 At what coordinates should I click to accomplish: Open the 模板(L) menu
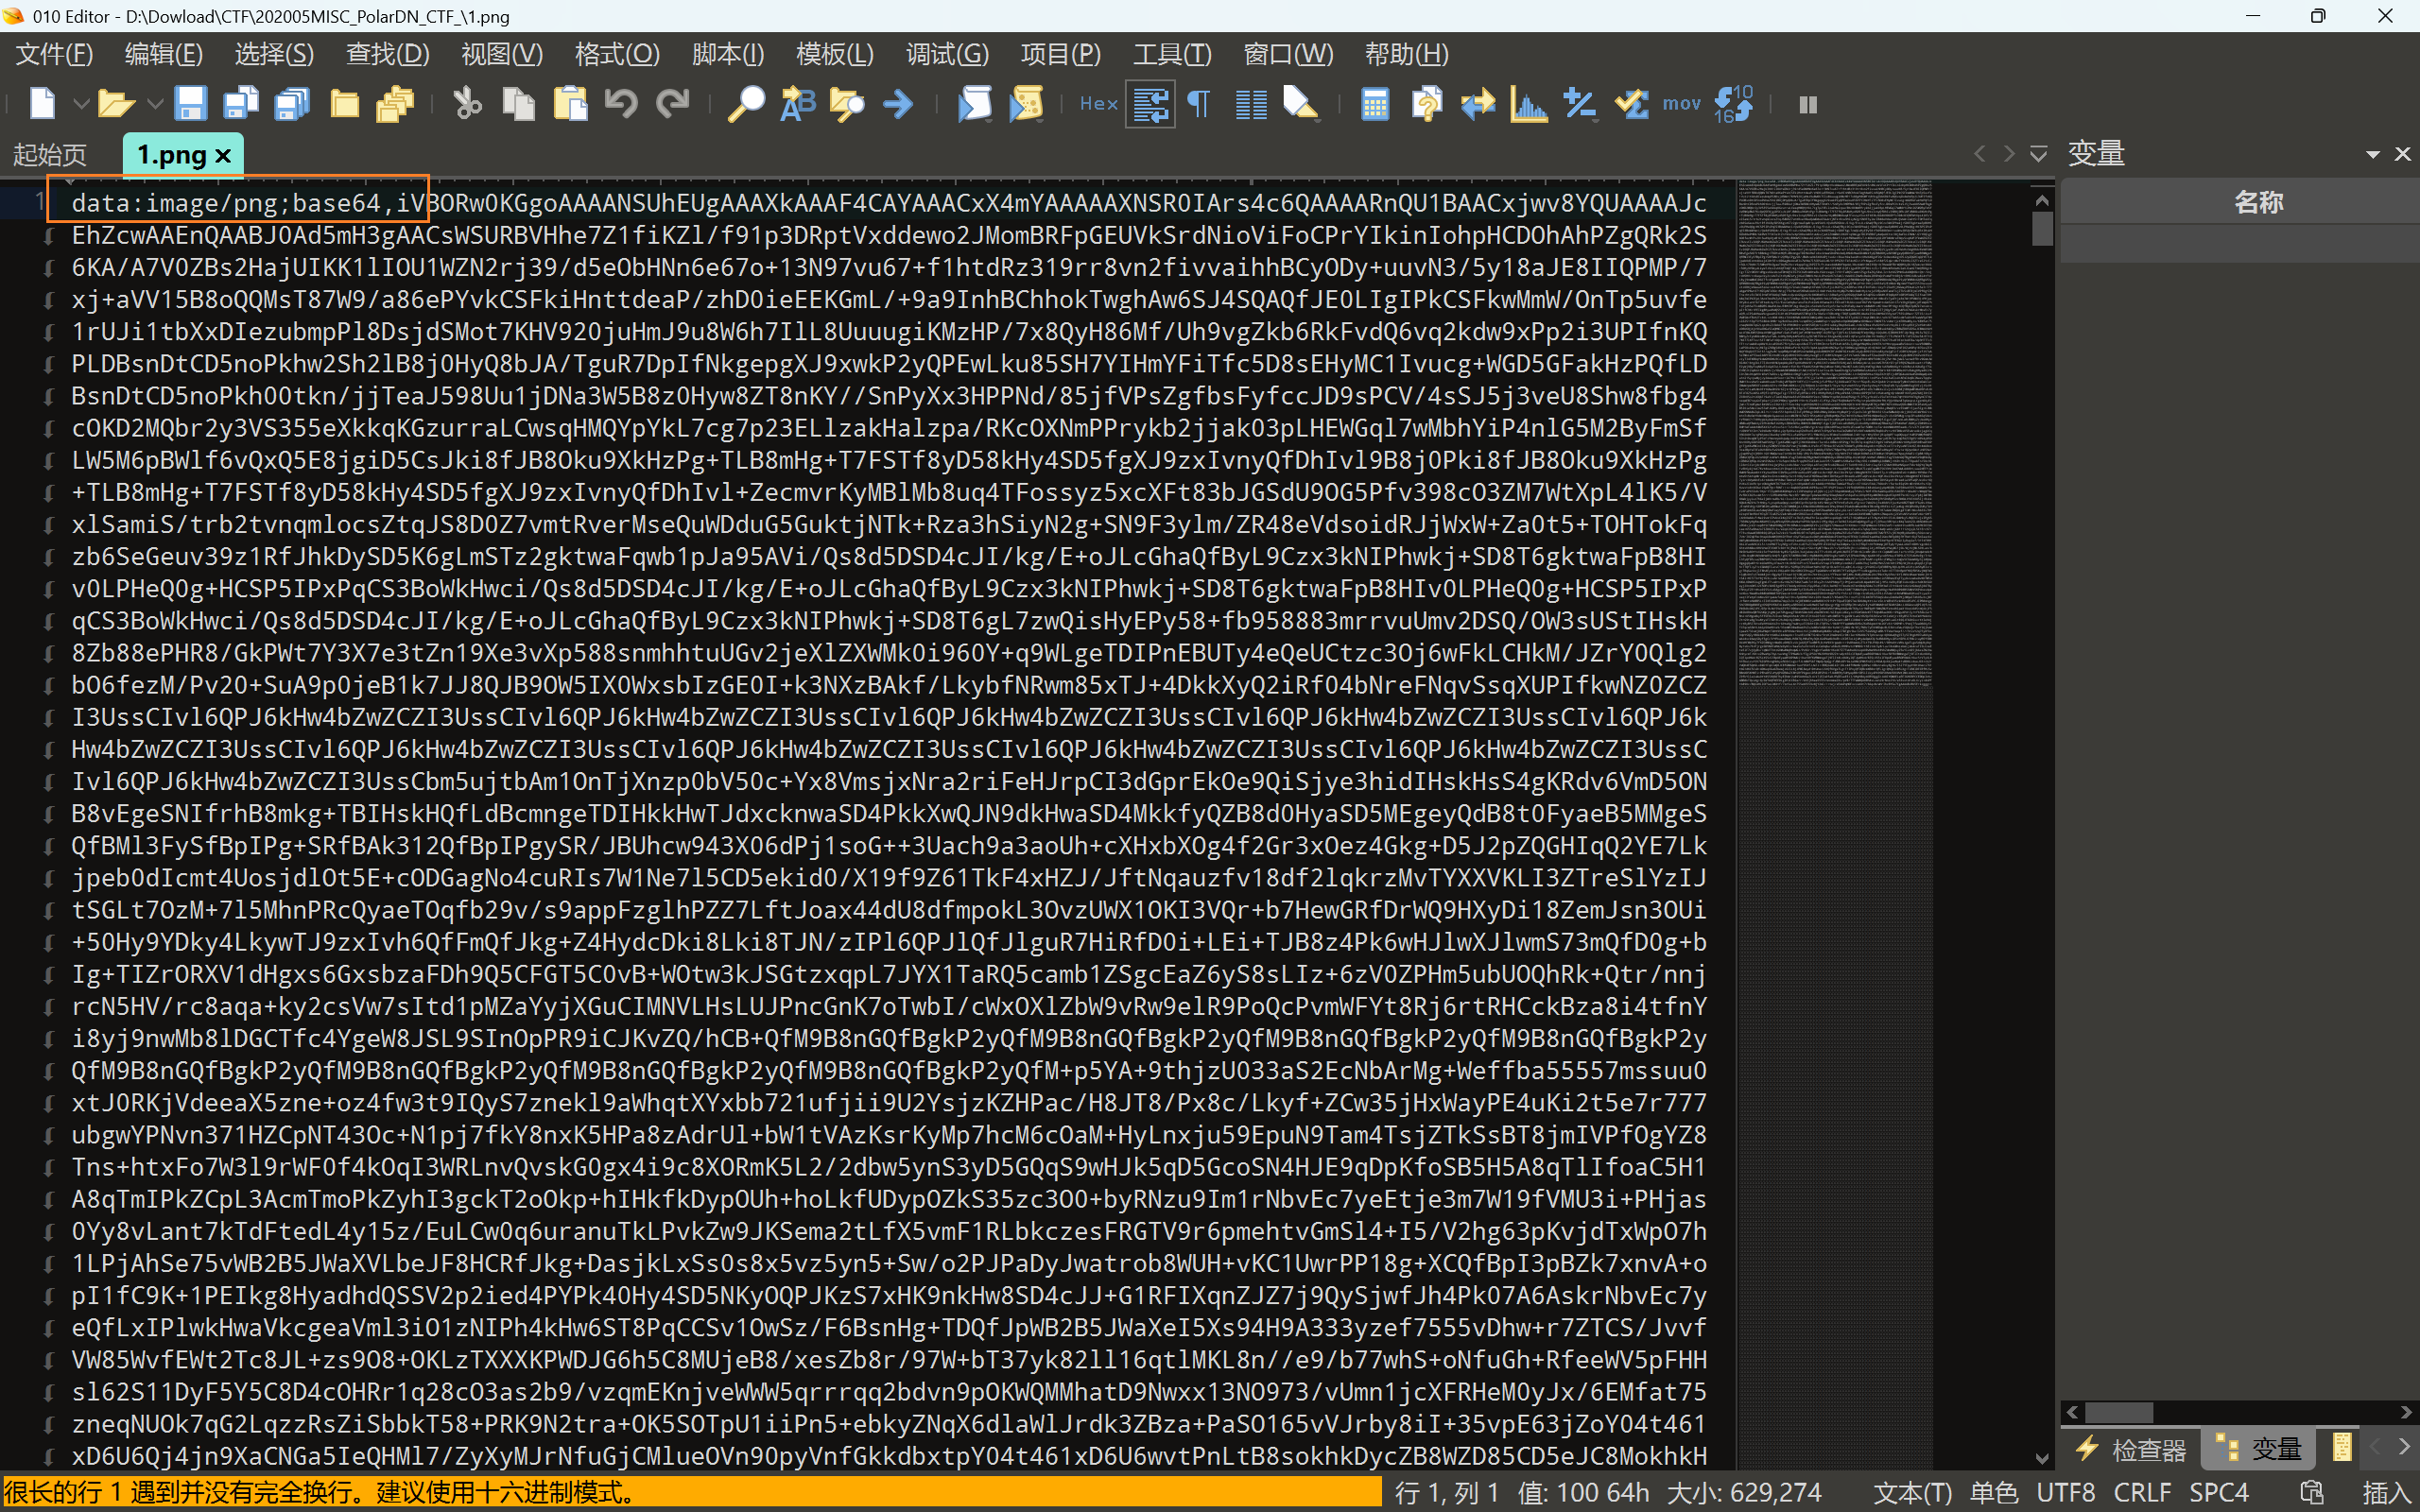[x=834, y=54]
